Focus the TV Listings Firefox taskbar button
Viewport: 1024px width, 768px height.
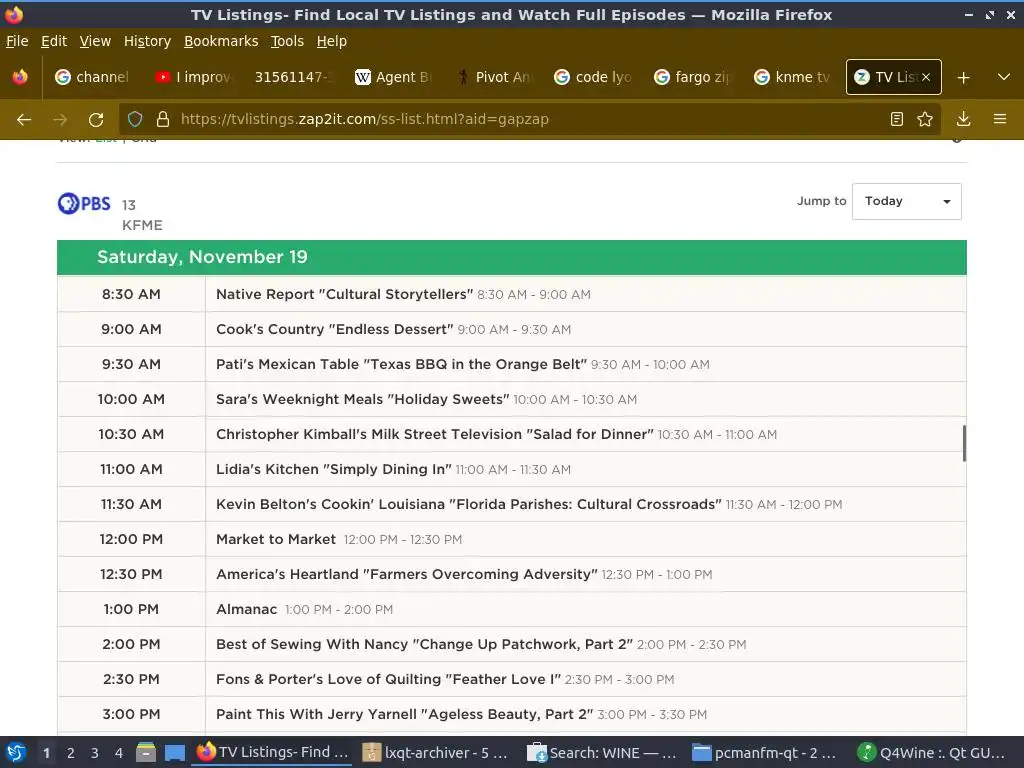coord(272,752)
